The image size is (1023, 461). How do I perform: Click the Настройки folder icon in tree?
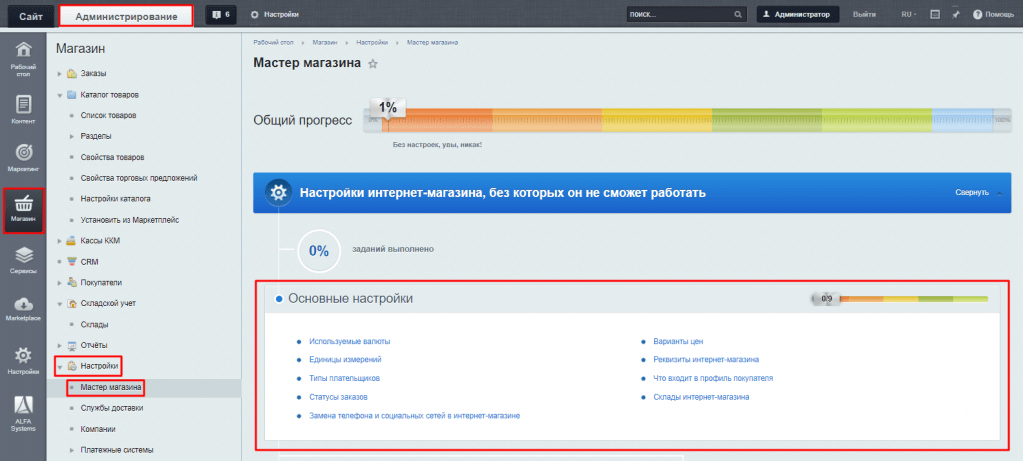click(x=72, y=366)
